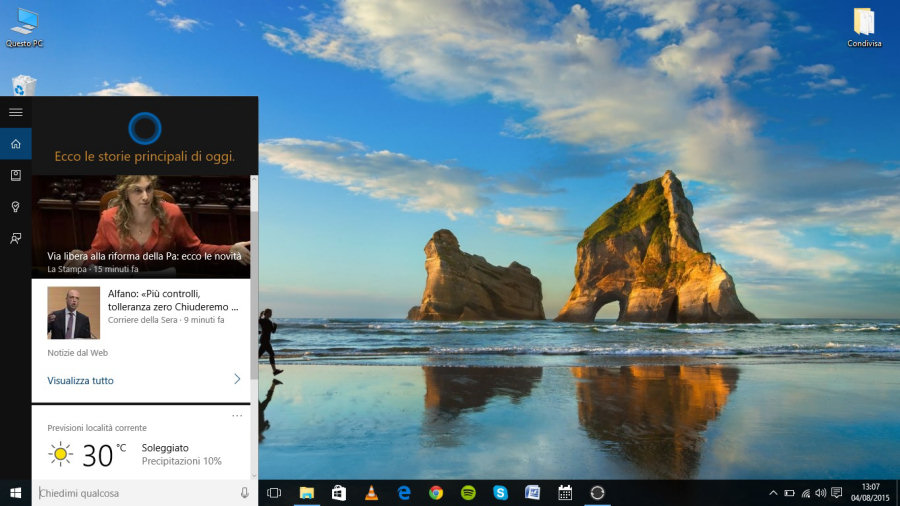Image resolution: width=900 pixels, height=506 pixels.
Task: Click Notizie dal Web label
Action: (77, 353)
